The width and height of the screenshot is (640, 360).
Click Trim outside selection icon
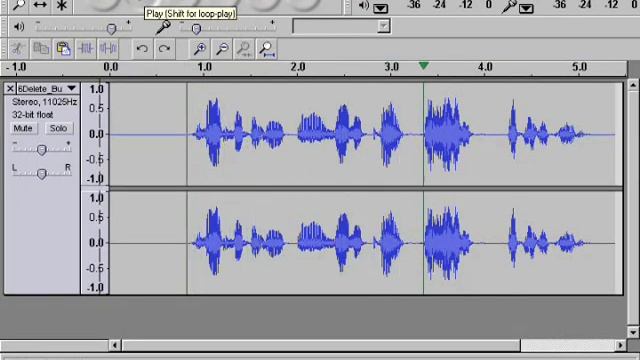click(x=86, y=49)
